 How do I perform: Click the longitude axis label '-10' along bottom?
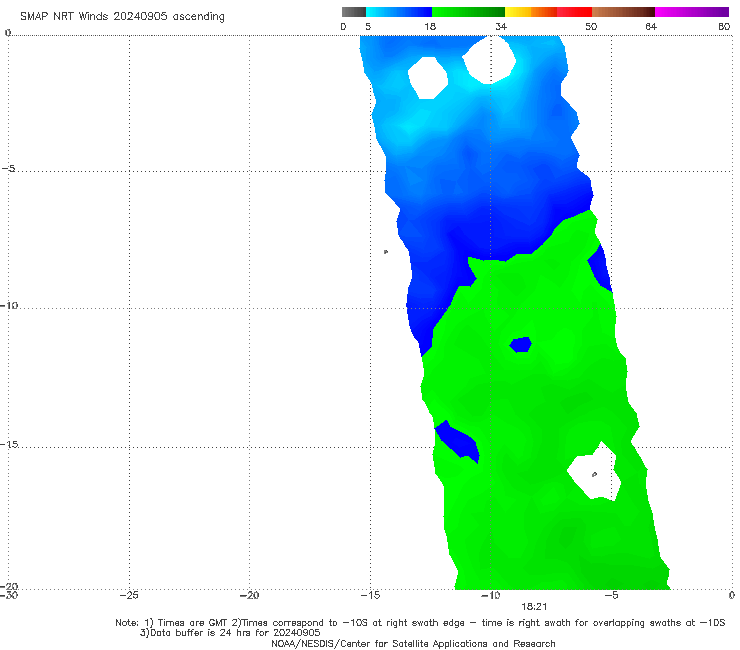[x=490, y=595]
